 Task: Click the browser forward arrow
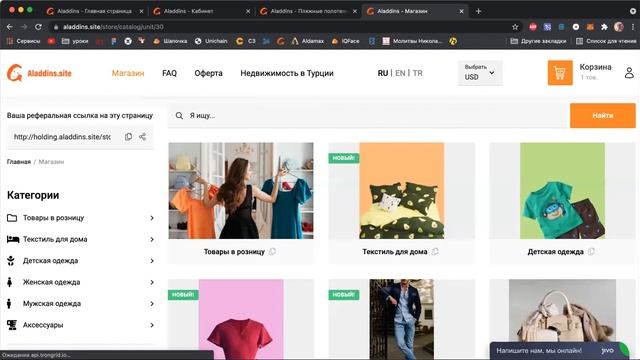pos(24,27)
